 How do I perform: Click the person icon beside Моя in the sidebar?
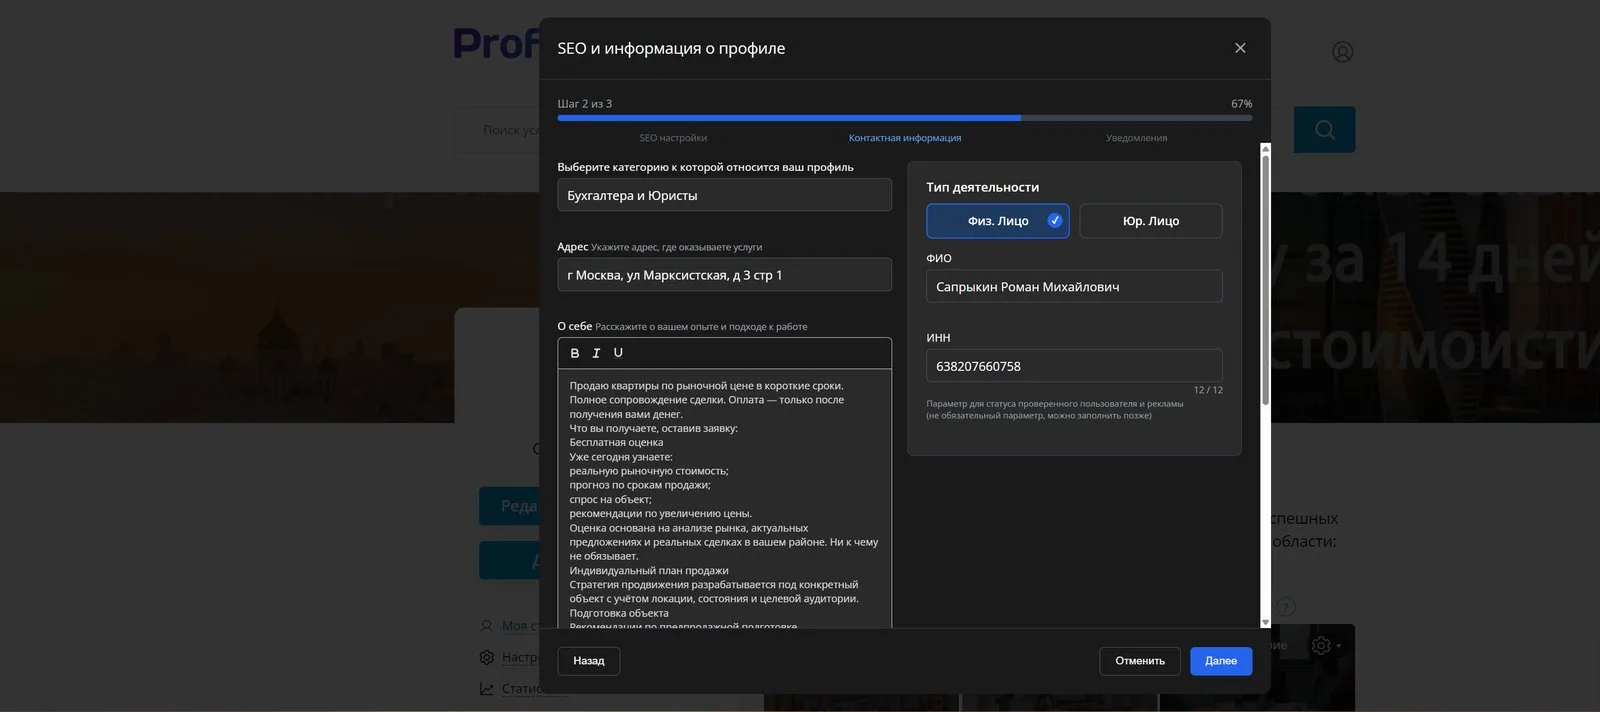(487, 626)
